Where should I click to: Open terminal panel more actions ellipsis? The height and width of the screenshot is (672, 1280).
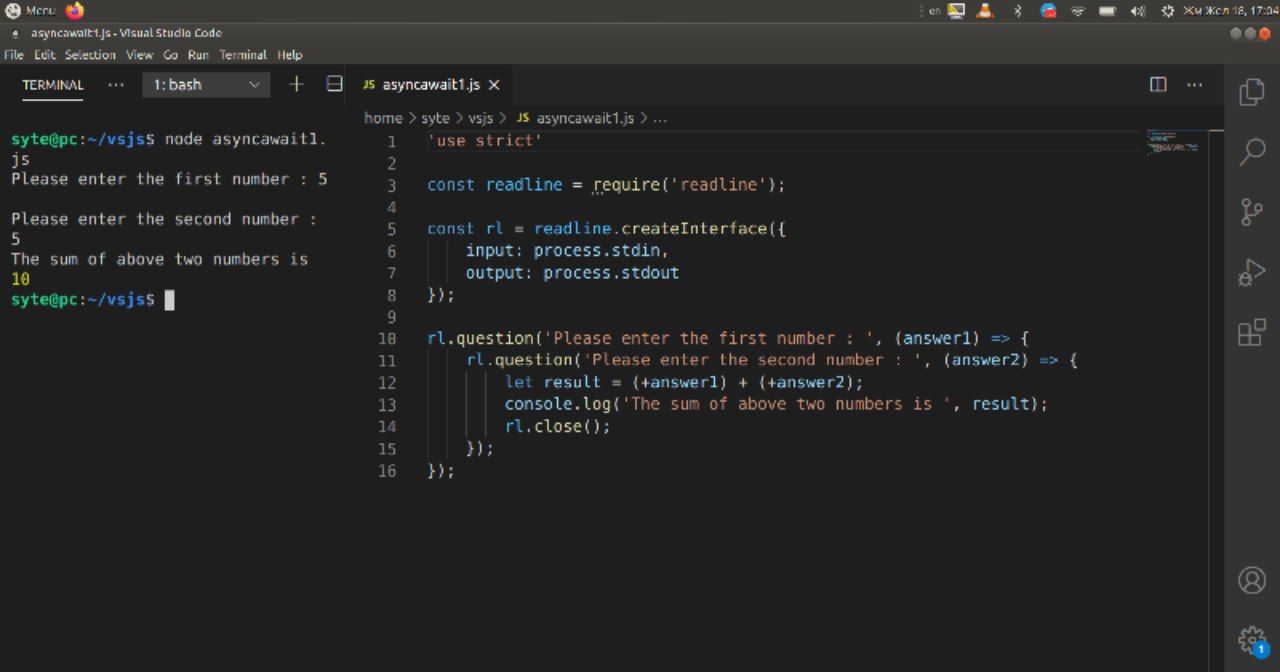tap(116, 85)
